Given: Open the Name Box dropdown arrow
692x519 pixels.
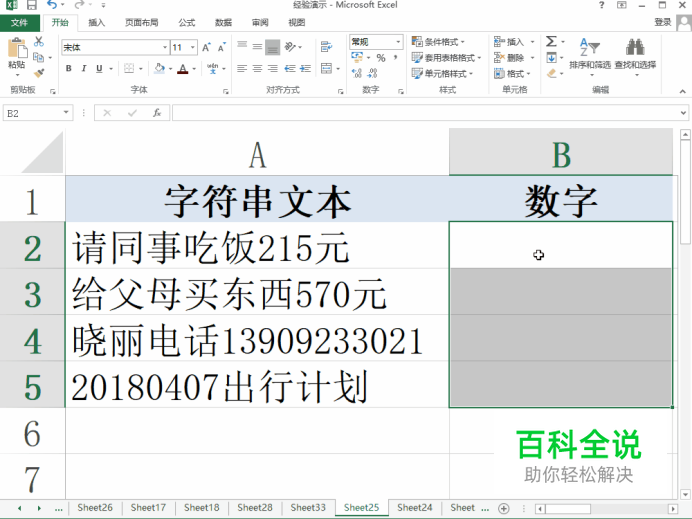Looking at the screenshot, I should click(66, 113).
